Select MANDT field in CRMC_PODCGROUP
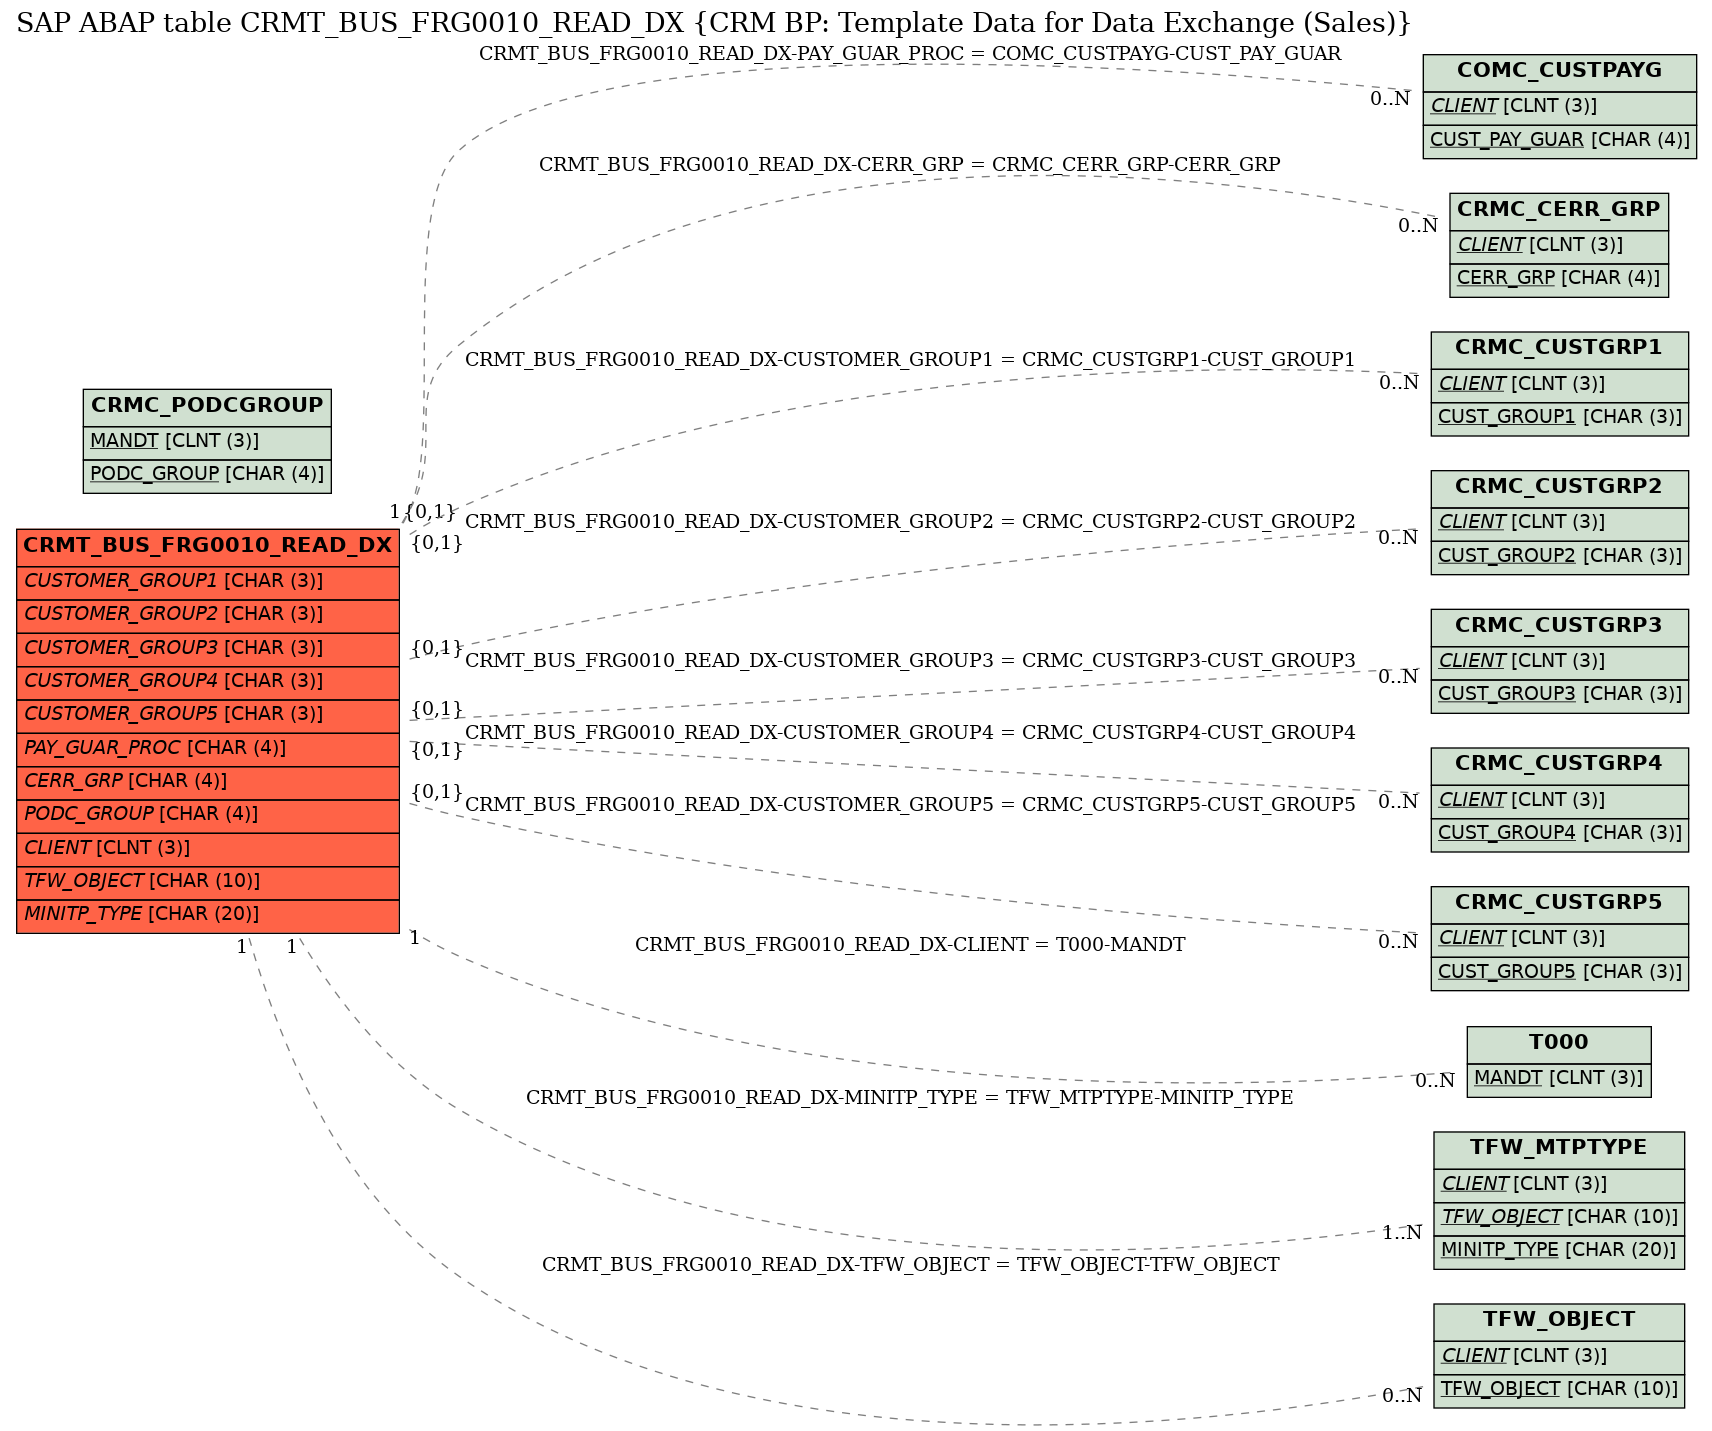 click(x=207, y=441)
